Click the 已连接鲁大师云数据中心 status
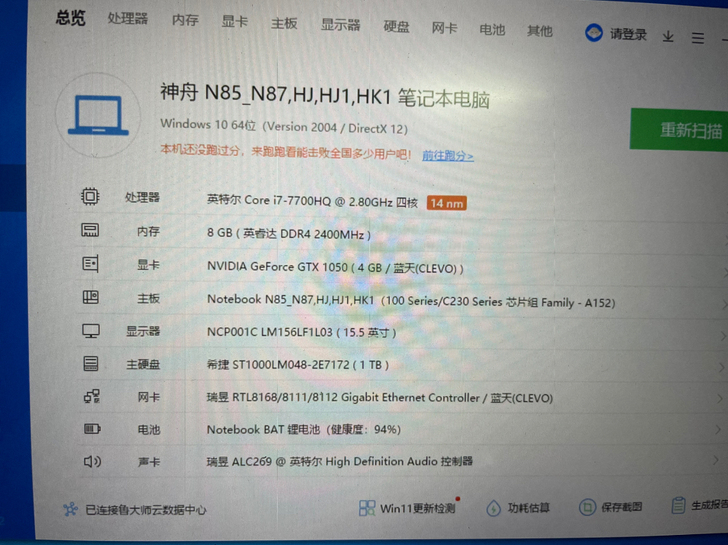 146,510
